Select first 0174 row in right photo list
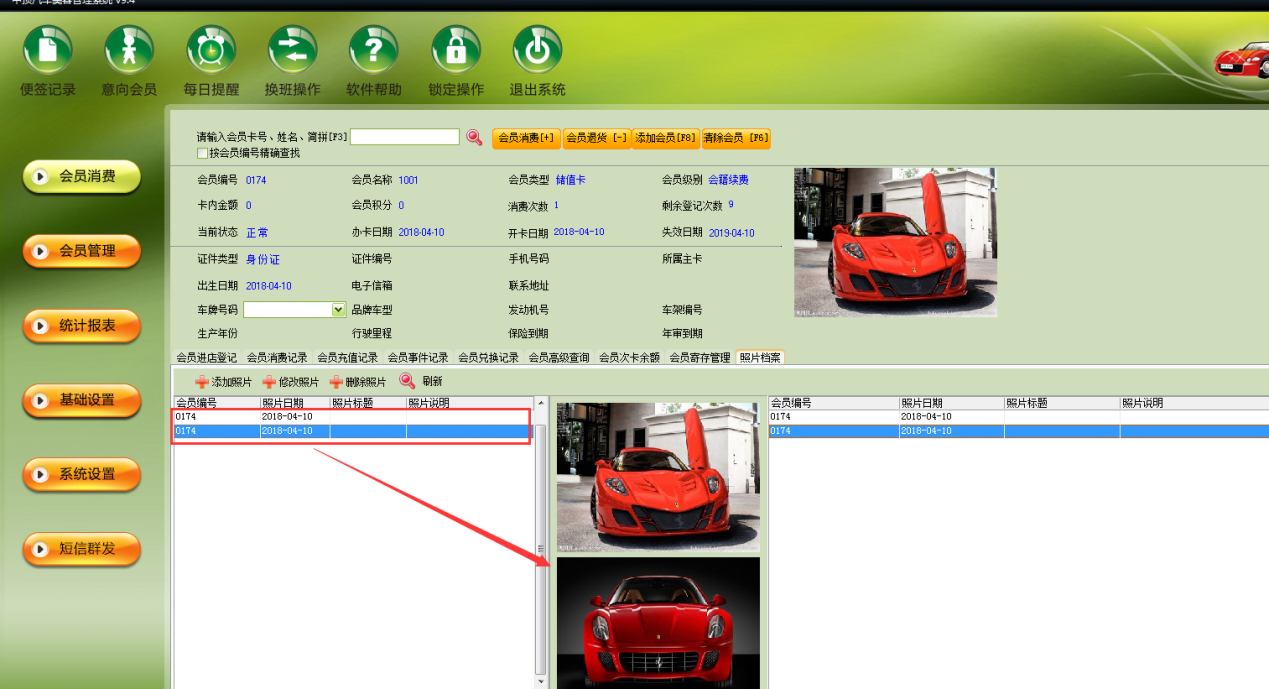Viewport: 1269px width, 689px height. [1018, 417]
